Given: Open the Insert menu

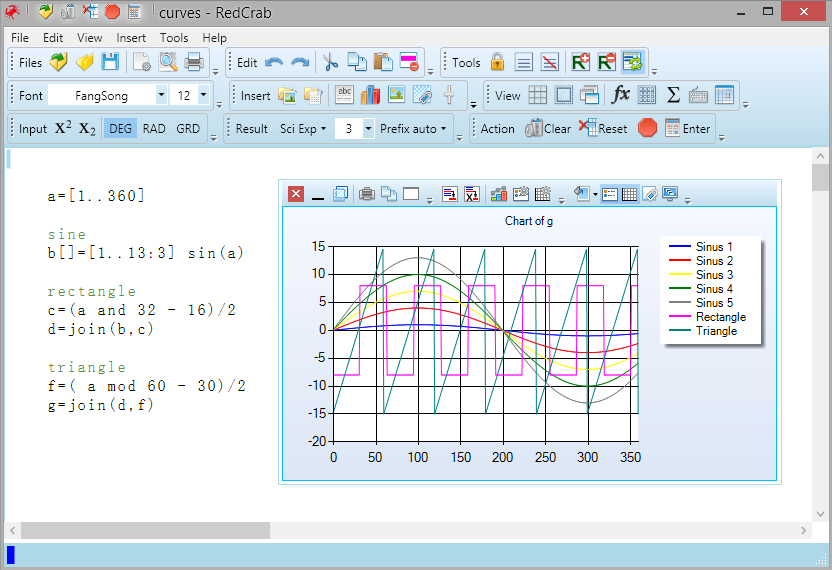Looking at the screenshot, I should [131, 38].
